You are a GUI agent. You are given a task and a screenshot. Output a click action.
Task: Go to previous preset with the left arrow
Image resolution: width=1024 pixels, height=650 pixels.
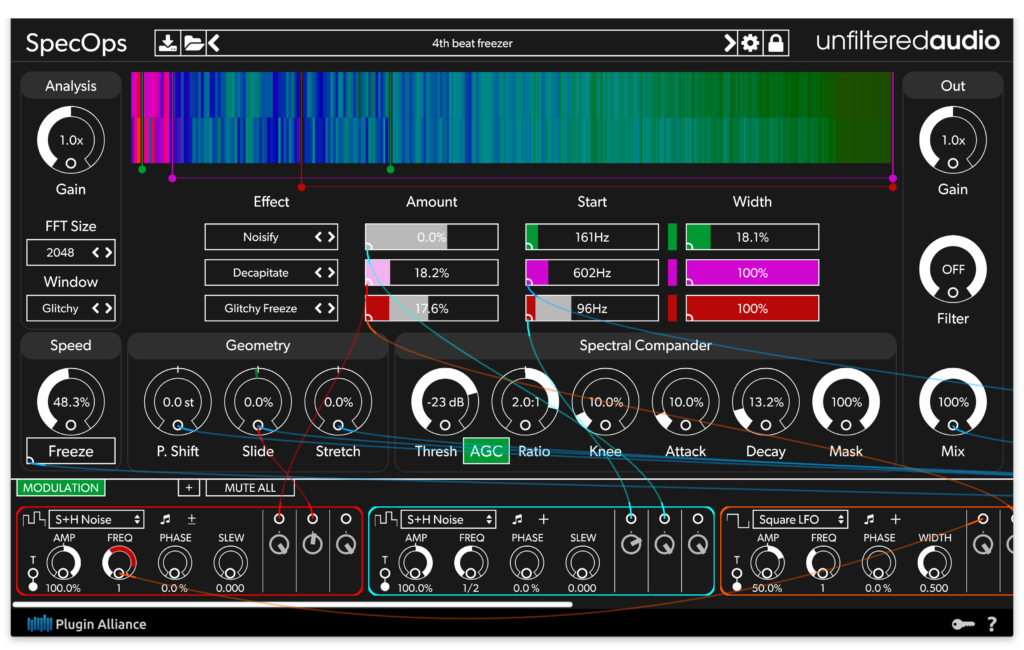pyautogui.click(x=212, y=43)
